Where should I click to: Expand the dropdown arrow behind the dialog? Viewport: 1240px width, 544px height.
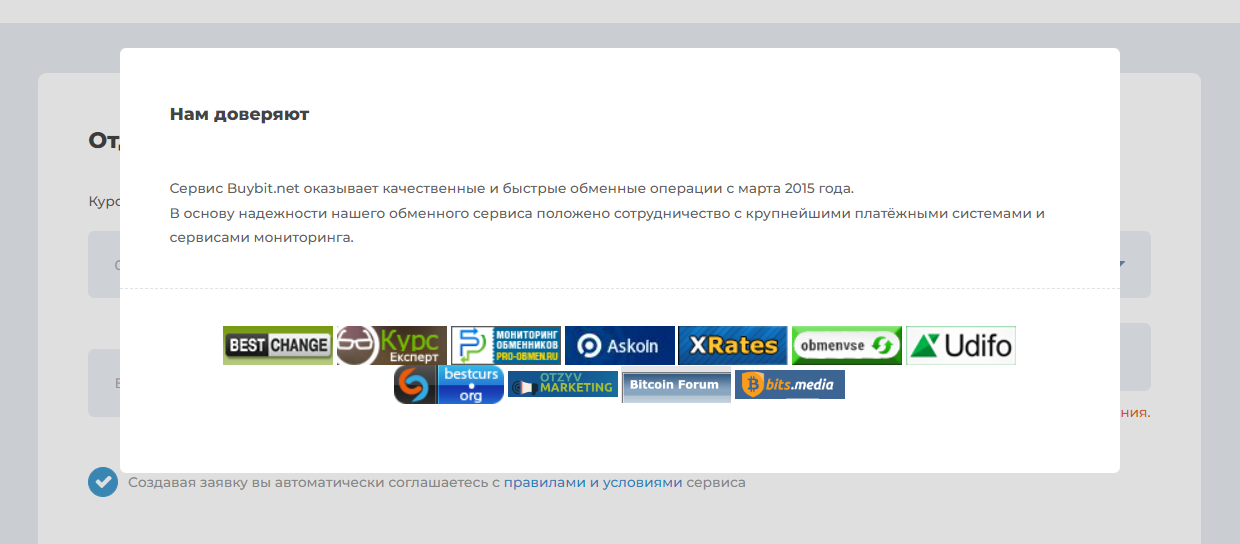pyautogui.click(x=1122, y=264)
